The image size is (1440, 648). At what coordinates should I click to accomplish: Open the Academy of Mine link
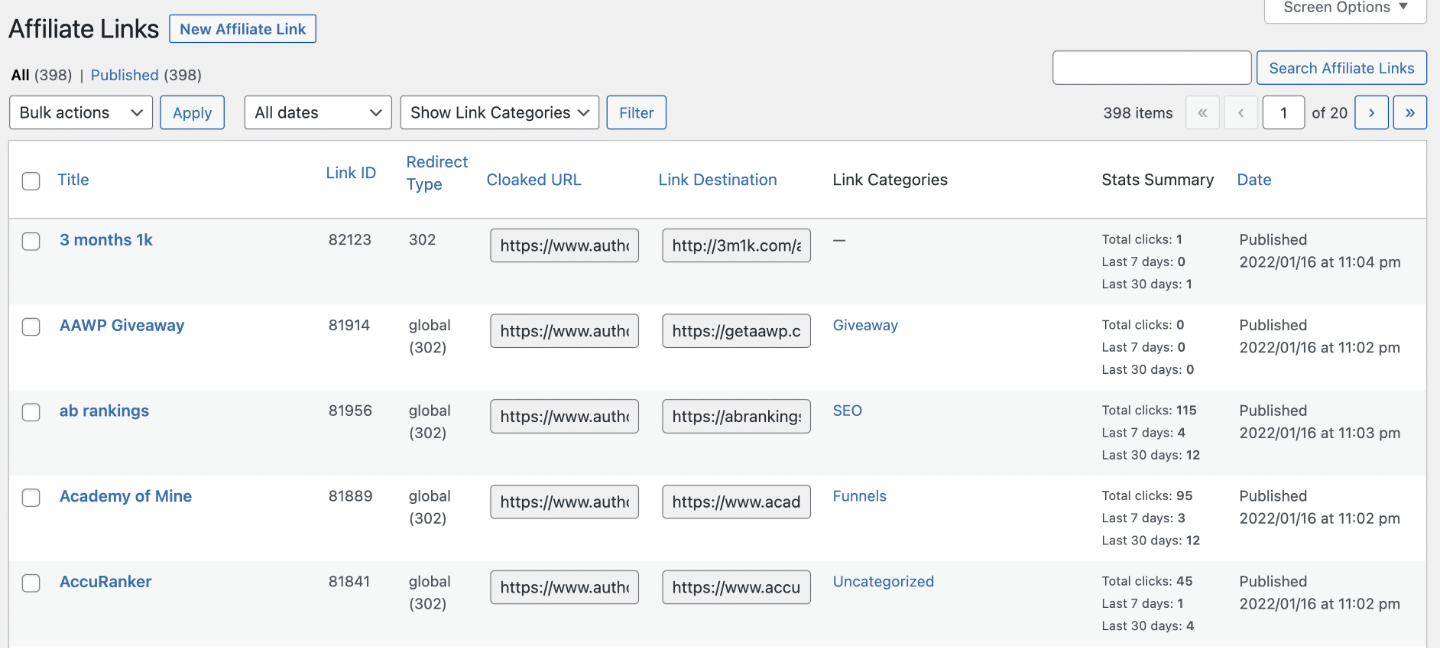pos(126,496)
